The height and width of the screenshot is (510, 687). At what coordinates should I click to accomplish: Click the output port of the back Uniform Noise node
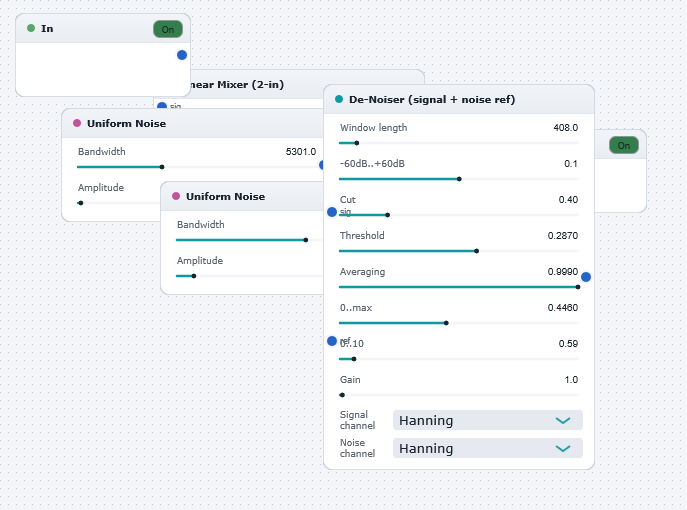click(x=322, y=165)
